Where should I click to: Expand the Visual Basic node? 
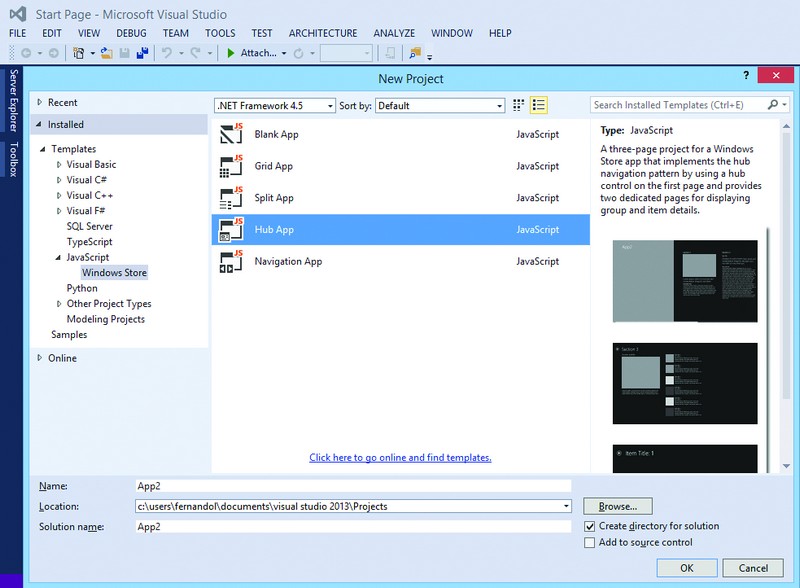(x=59, y=164)
